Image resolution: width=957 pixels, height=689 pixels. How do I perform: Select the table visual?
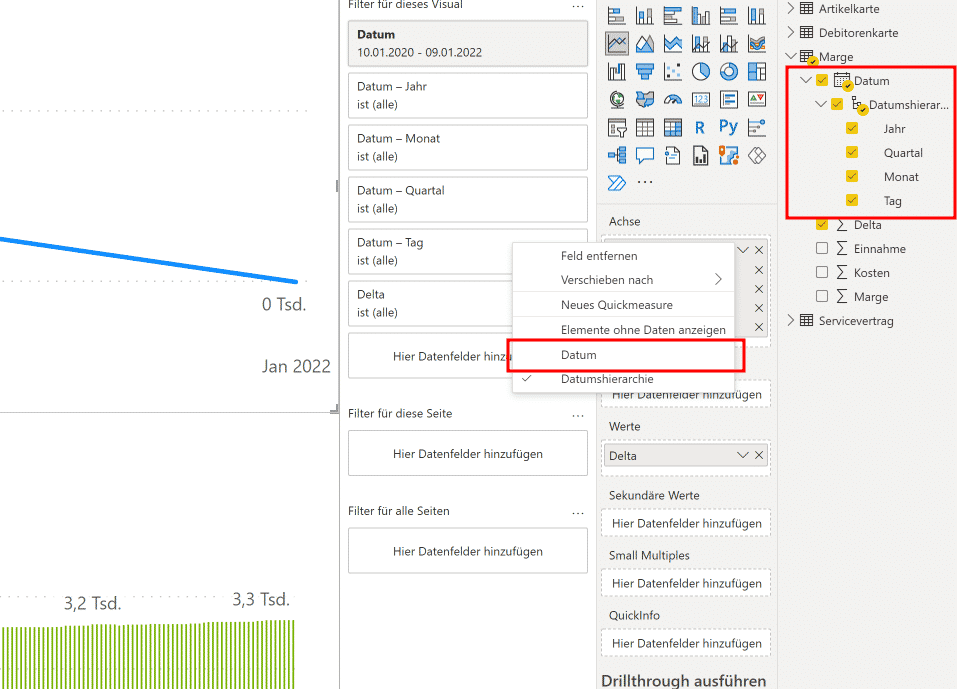[x=645, y=128]
